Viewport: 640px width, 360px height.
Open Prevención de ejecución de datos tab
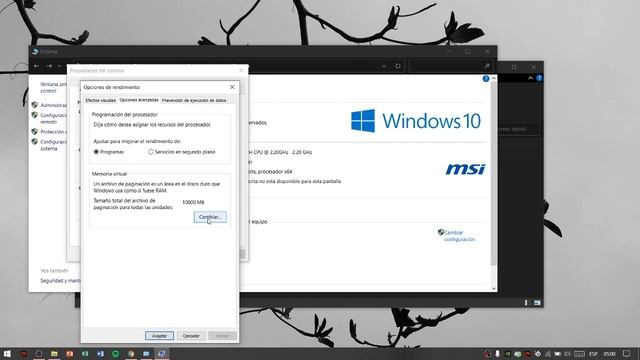click(x=194, y=100)
